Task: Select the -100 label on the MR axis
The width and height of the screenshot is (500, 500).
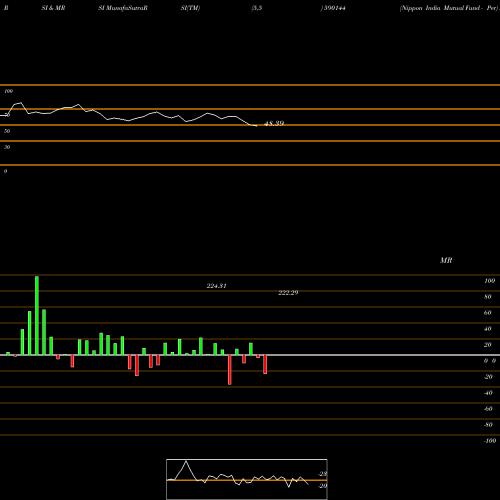Action: (490, 441)
